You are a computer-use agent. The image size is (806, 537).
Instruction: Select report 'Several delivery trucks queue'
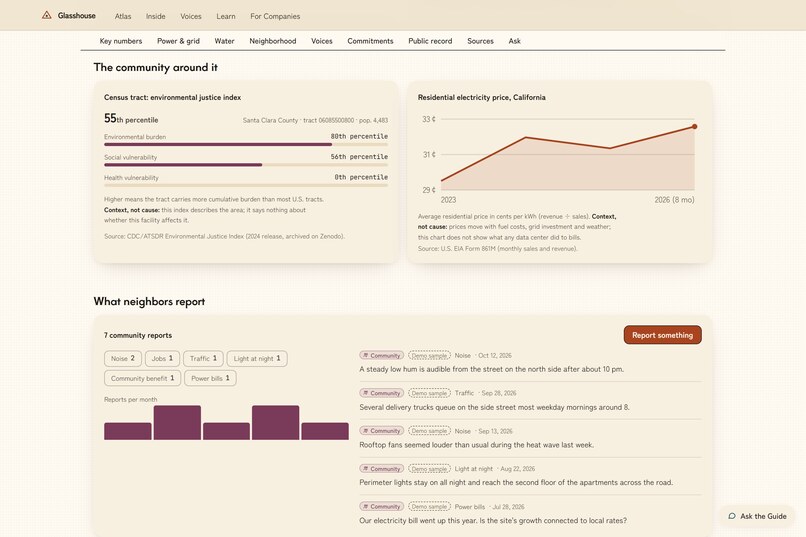494,407
